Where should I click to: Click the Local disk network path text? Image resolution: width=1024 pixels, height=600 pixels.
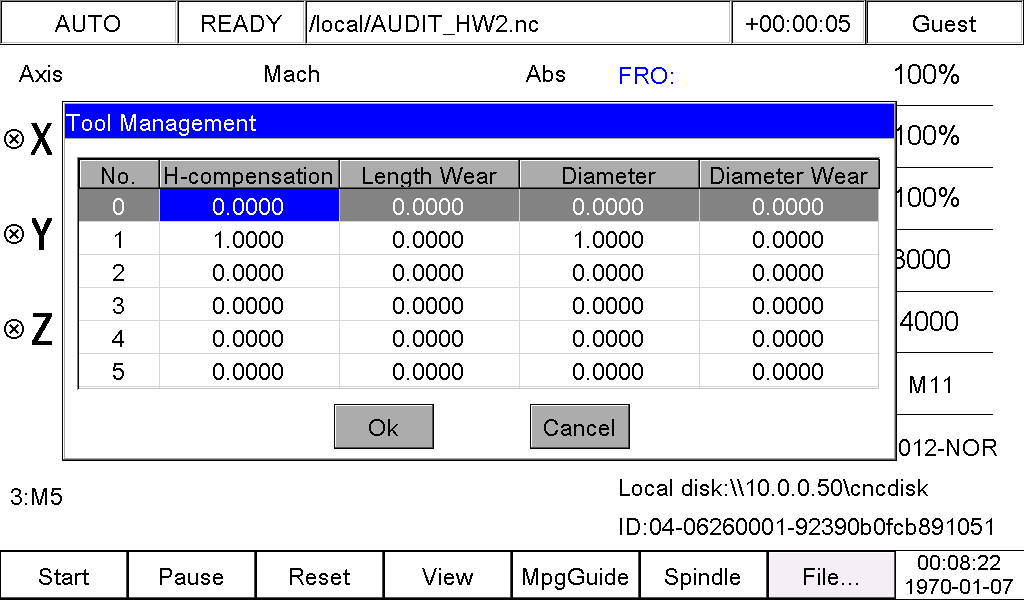773,488
